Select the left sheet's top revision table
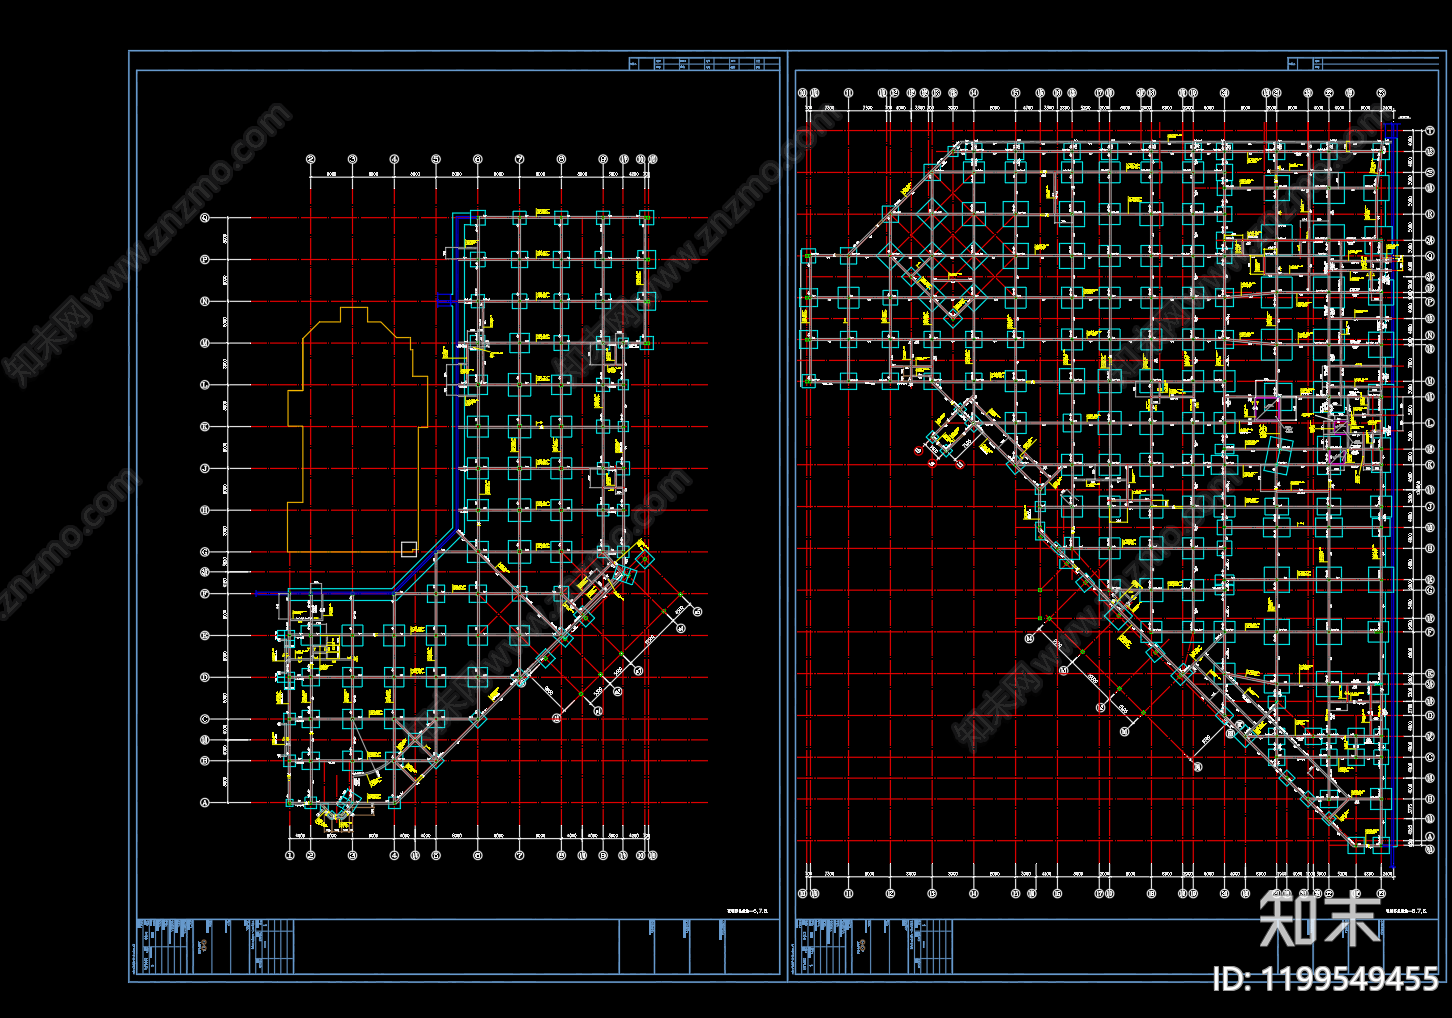Screen dimensions: 1452x1018 704,64
